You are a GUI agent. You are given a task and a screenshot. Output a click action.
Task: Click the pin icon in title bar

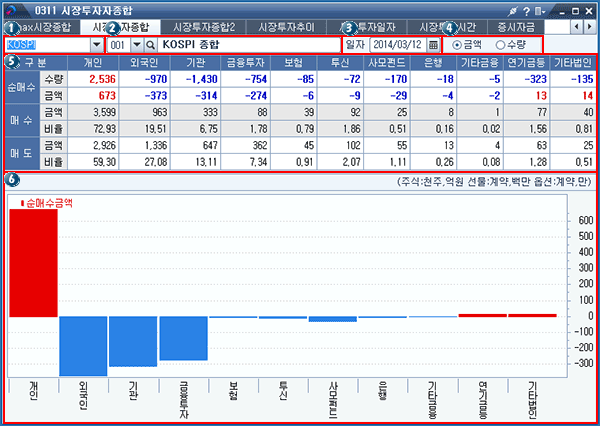click(512, 11)
